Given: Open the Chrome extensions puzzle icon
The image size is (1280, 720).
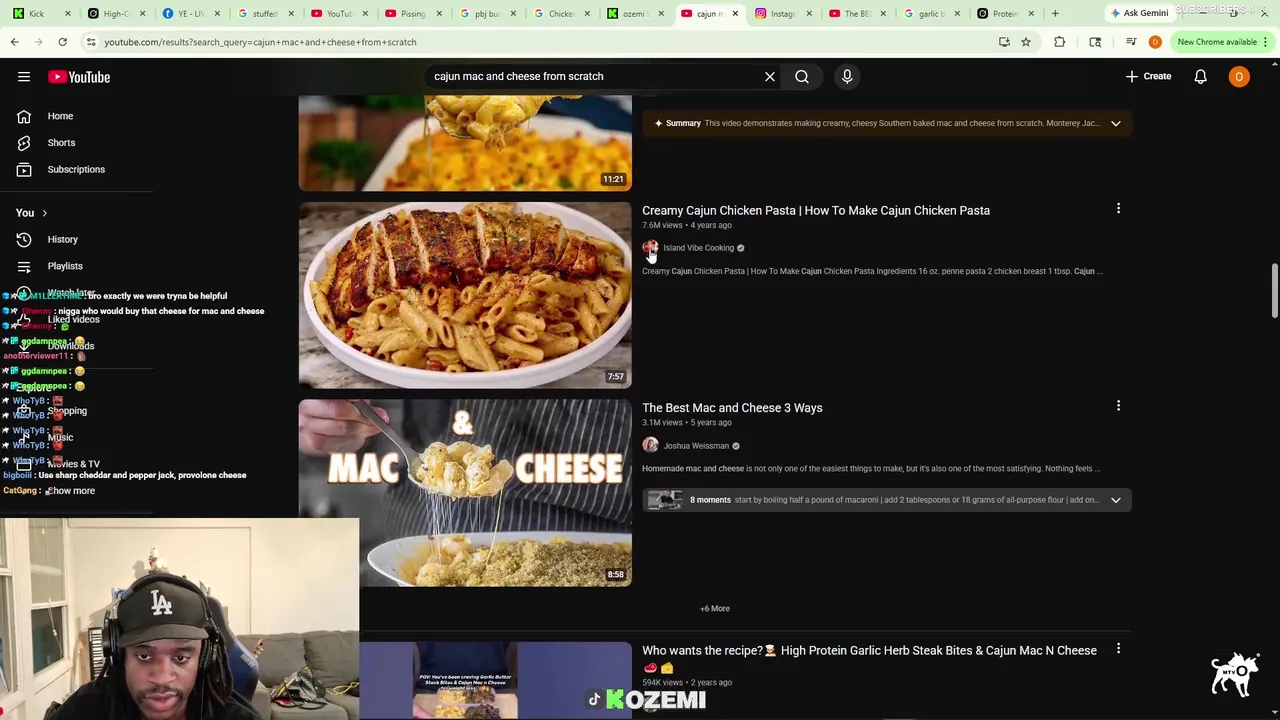Looking at the screenshot, I should click(x=1059, y=42).
